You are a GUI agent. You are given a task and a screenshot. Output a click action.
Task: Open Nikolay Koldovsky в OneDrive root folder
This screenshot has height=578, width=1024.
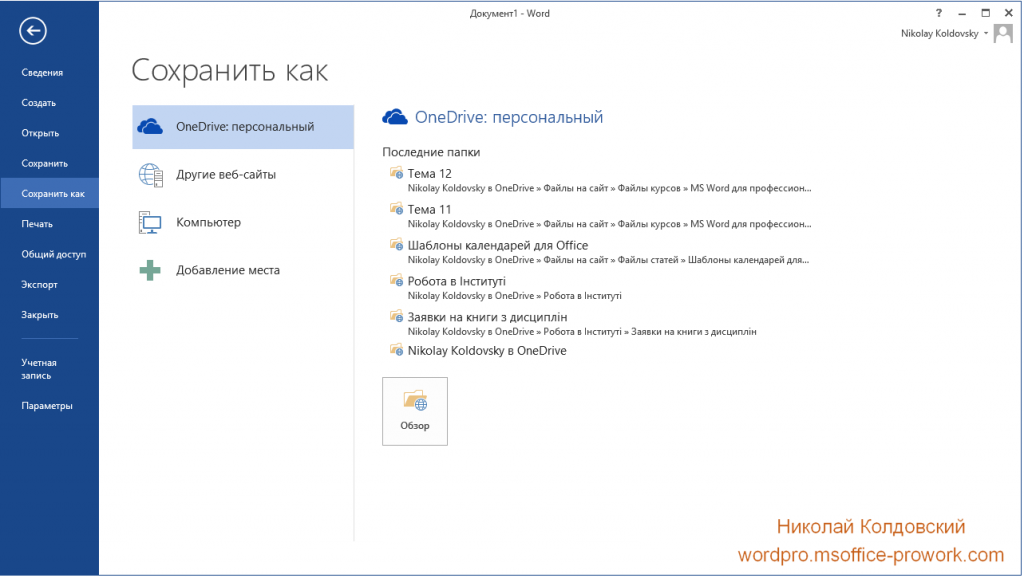point(486,351)
